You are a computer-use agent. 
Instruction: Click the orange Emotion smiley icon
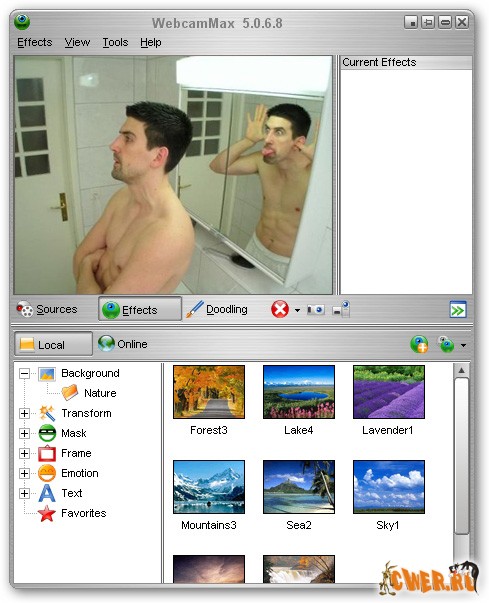(47, 473)
